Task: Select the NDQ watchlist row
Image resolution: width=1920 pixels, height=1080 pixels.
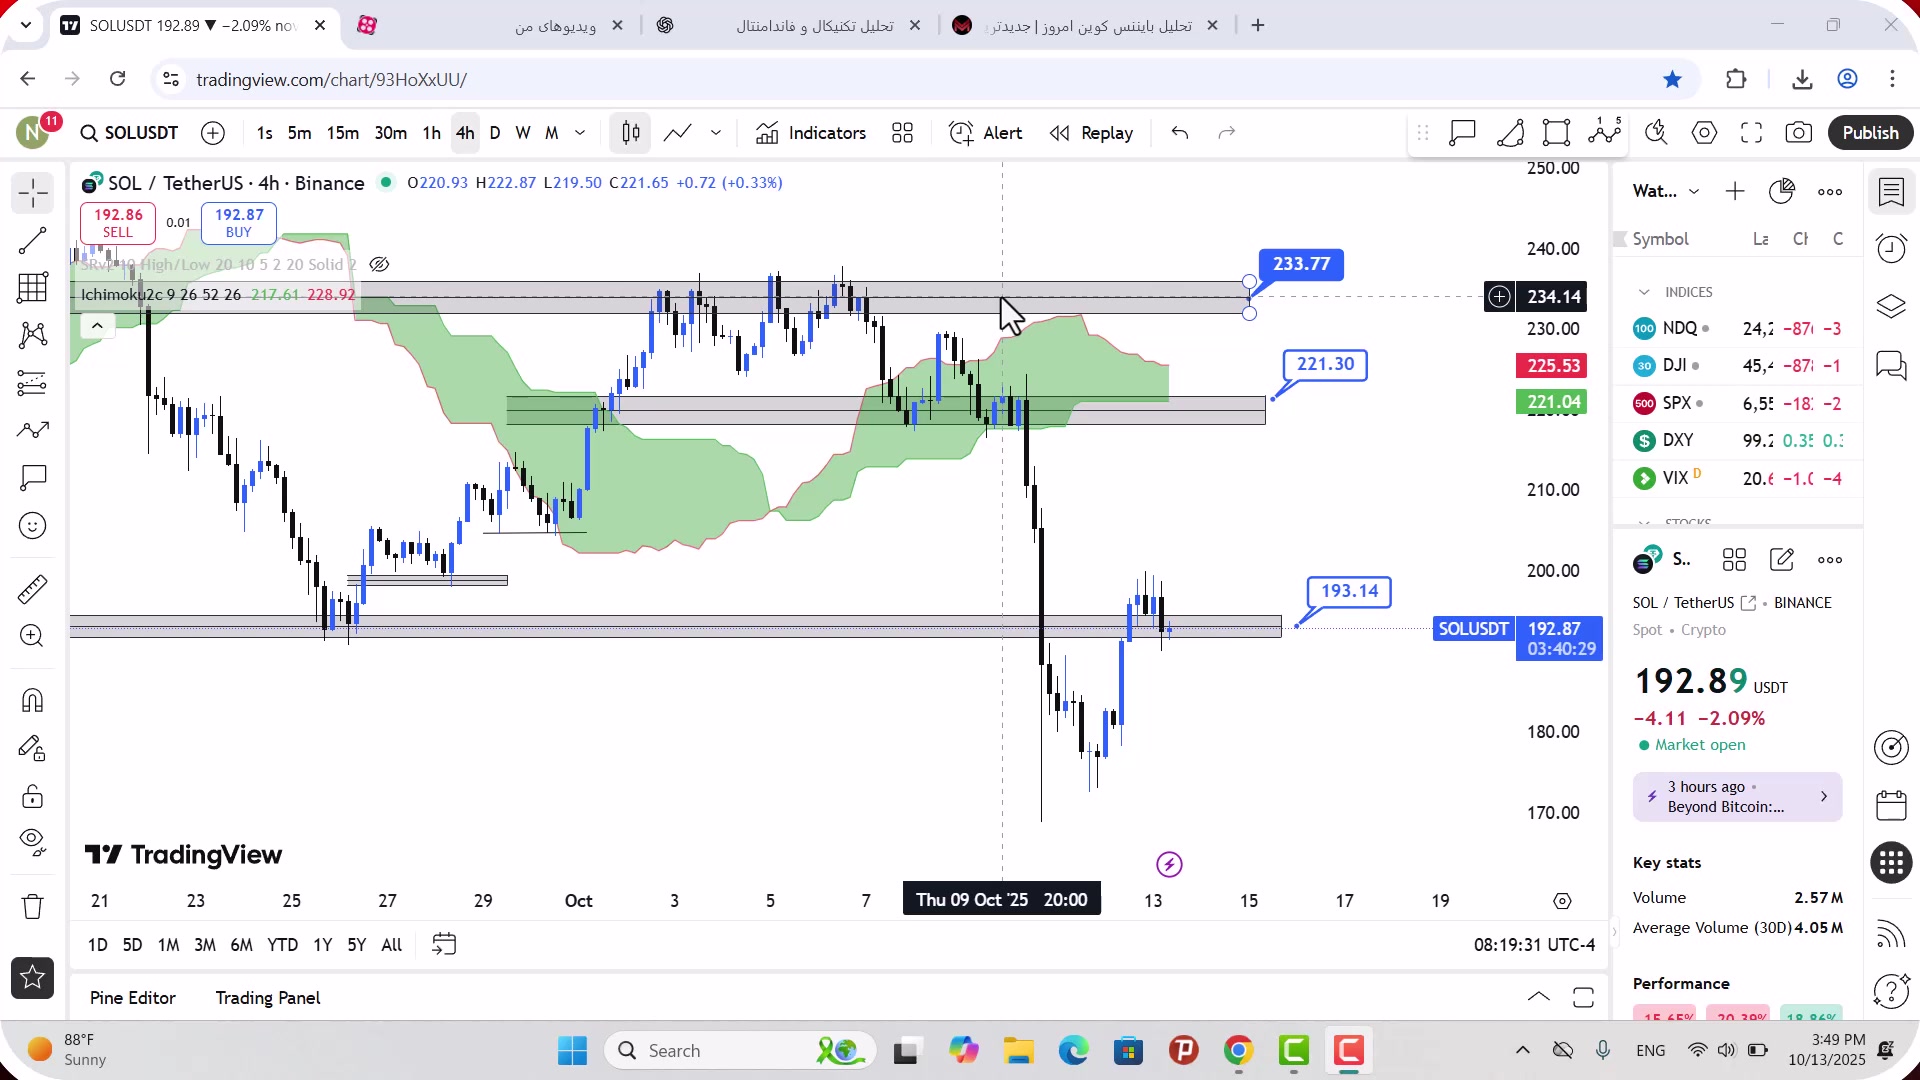Action: (x=1738, y=328)
